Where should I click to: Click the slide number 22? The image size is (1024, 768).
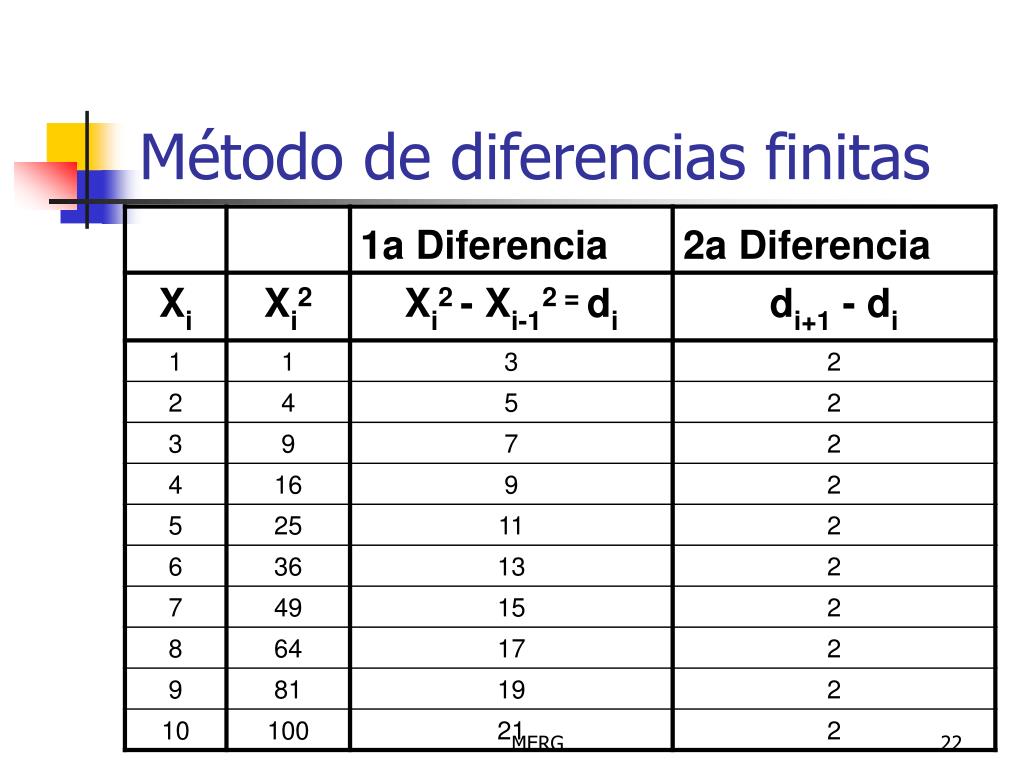coord(951,743)
